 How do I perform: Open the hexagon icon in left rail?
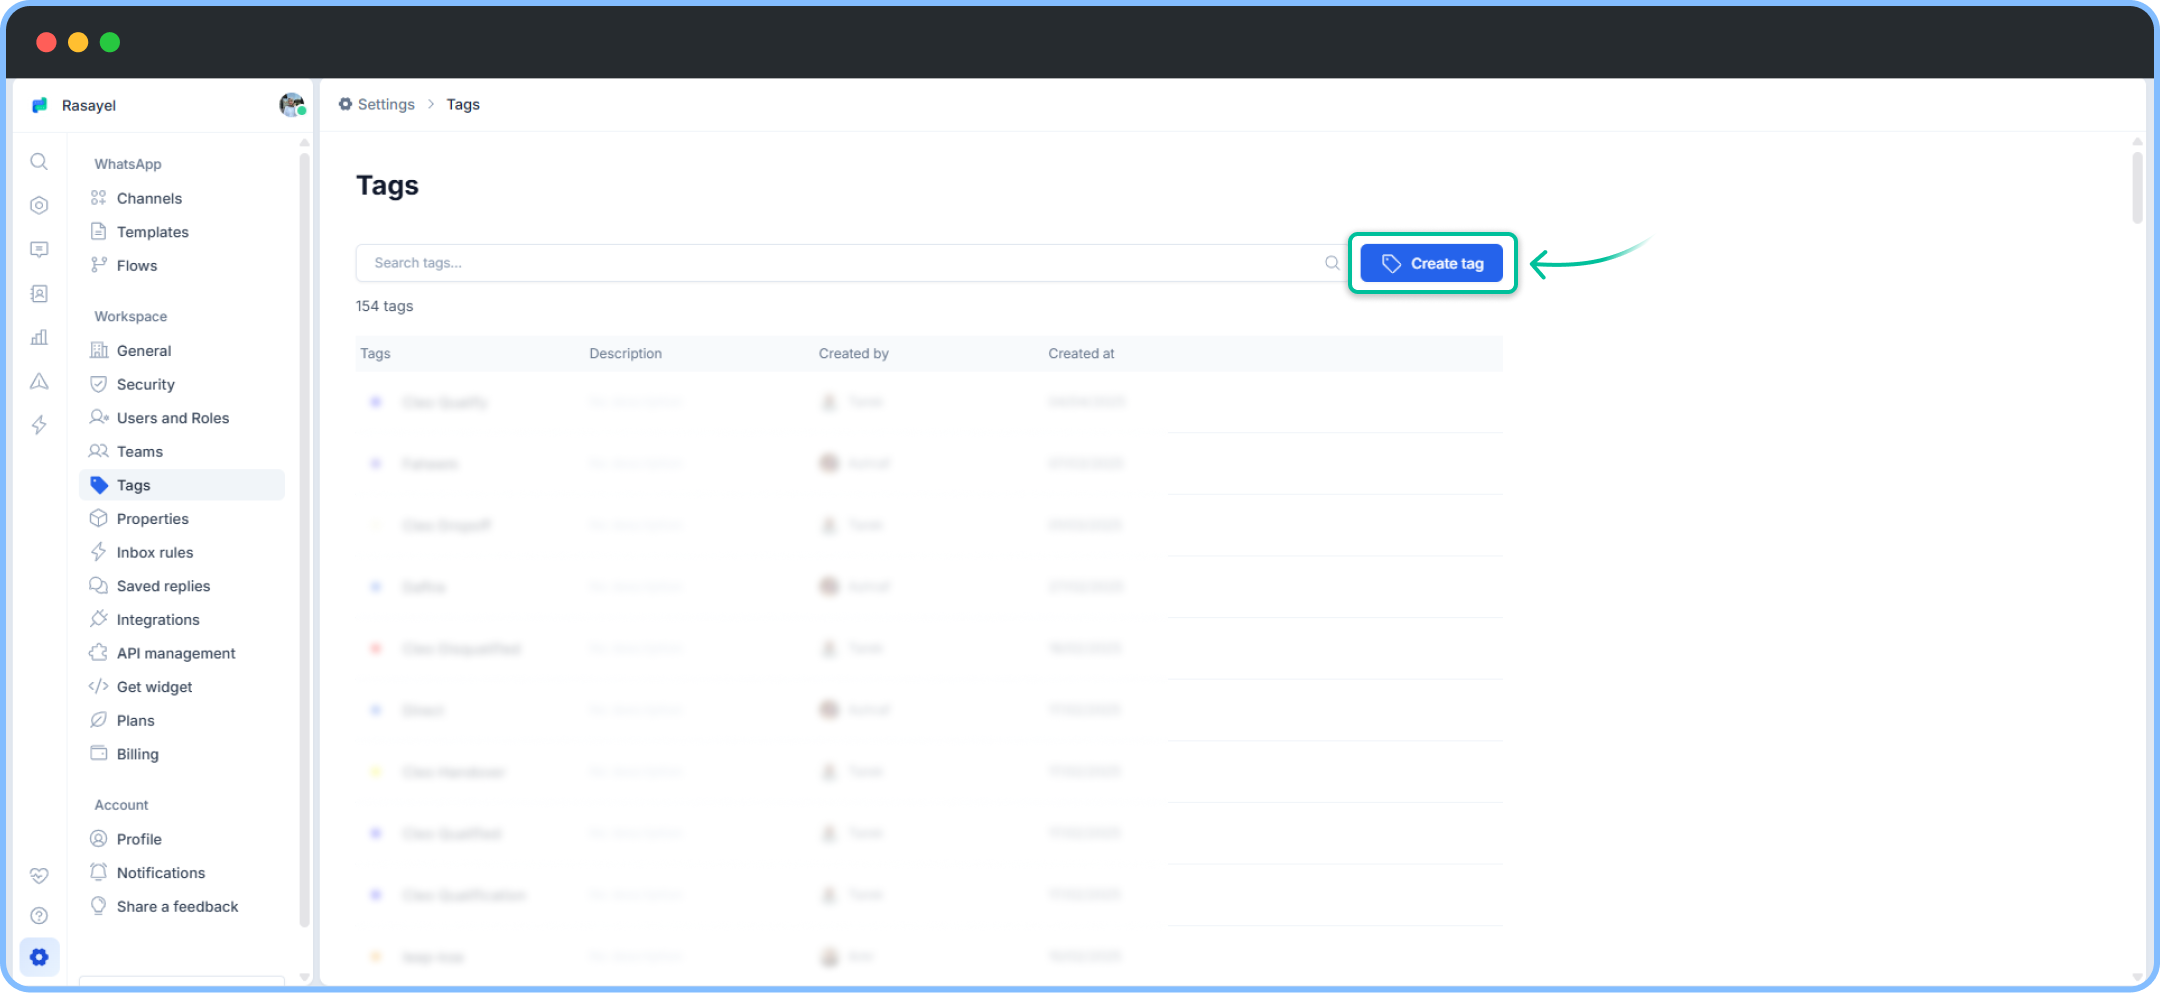[x=39, y=206]
